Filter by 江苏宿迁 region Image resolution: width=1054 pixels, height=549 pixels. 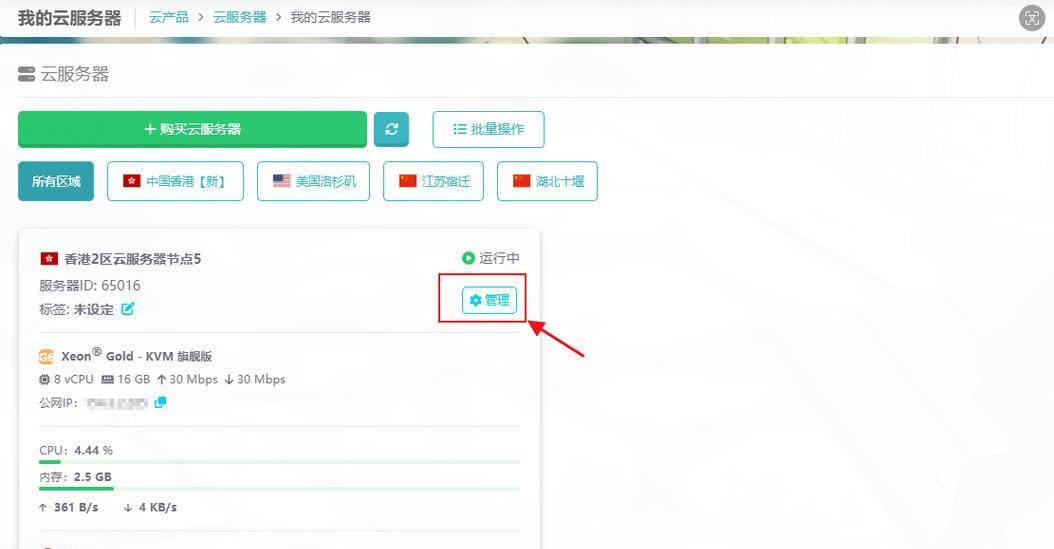tap(434, 181)
